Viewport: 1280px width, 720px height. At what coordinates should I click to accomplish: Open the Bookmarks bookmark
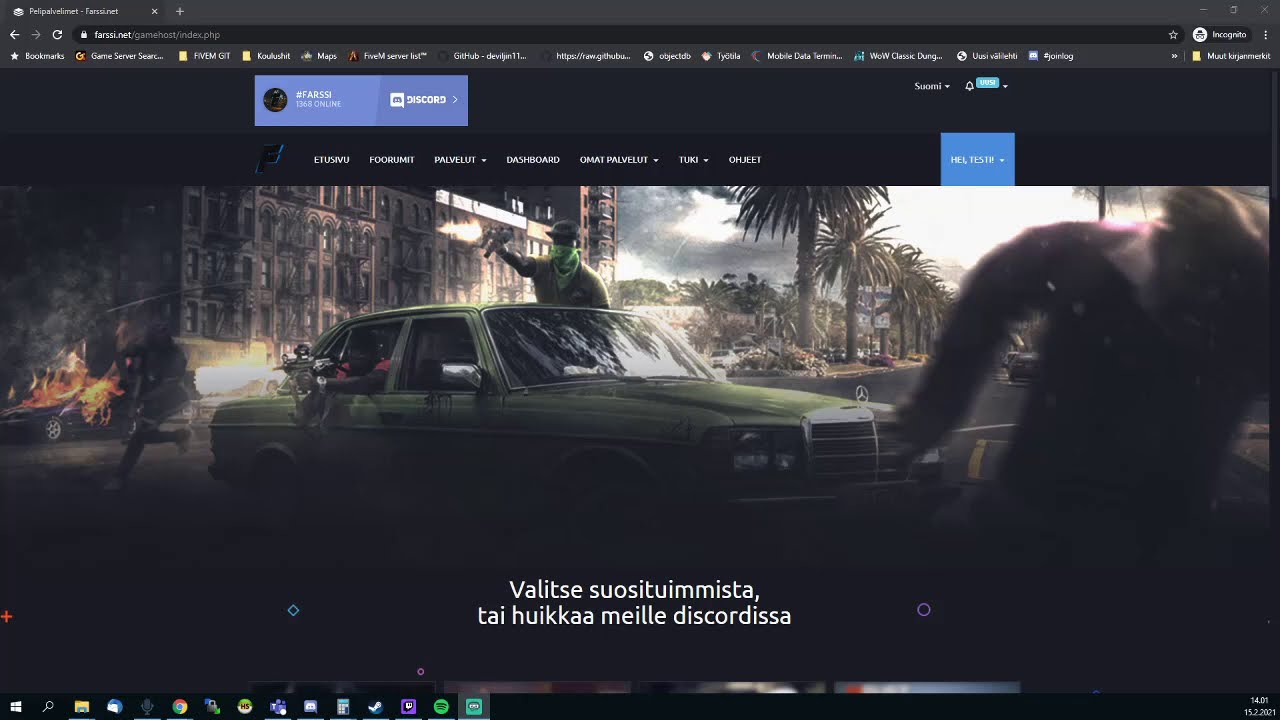coord(37,56)
